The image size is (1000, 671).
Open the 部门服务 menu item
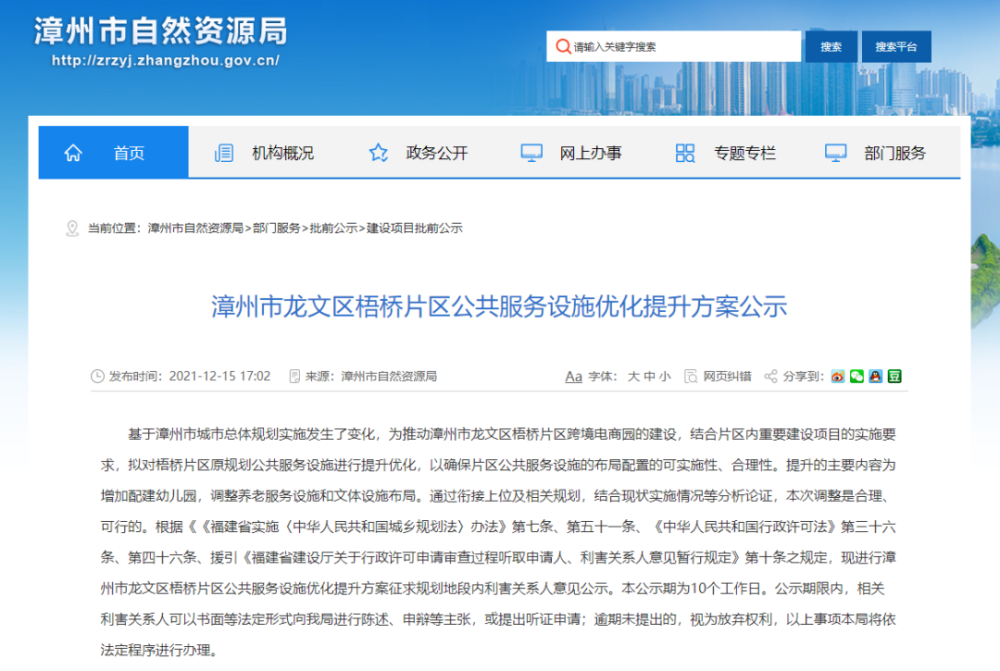pos(895,153)
